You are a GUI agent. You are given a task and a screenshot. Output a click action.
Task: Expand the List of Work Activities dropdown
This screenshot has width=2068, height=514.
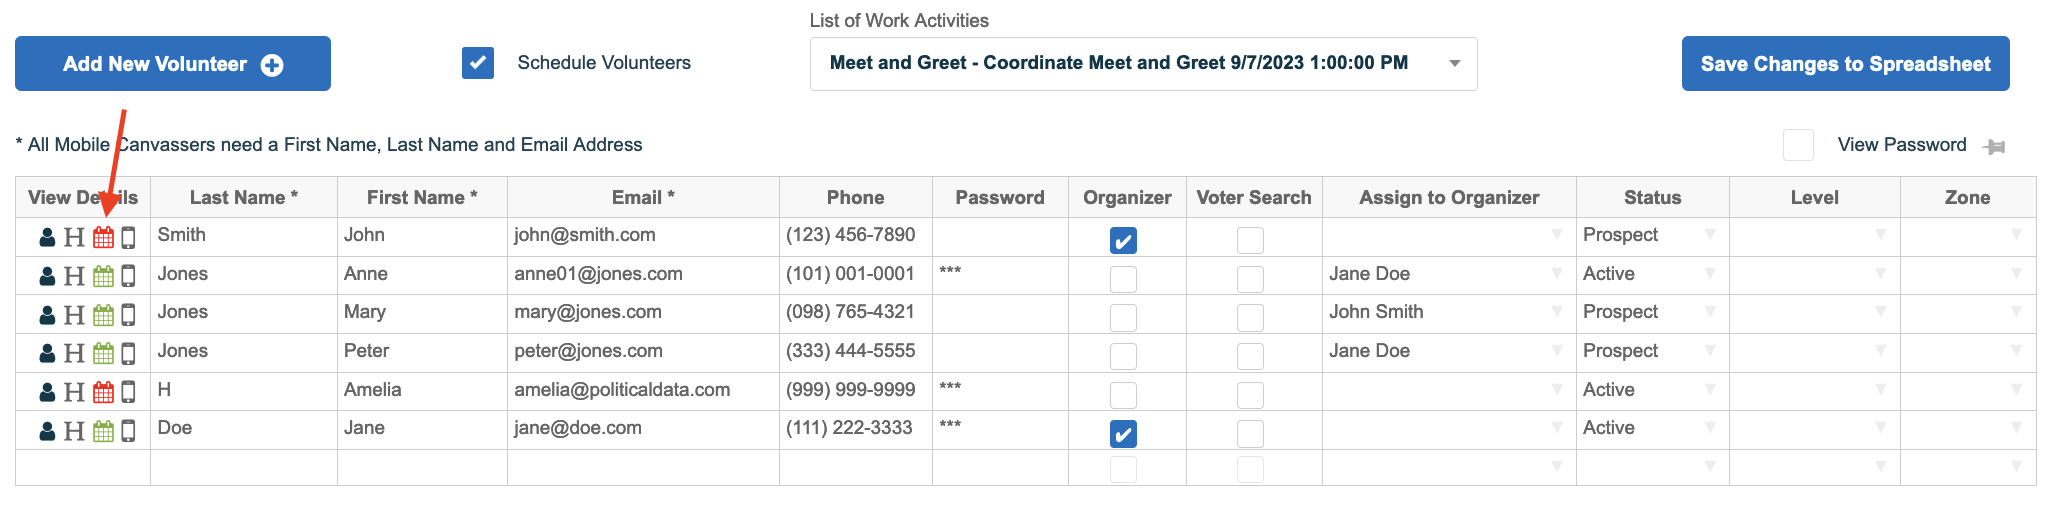[1143, 64]
